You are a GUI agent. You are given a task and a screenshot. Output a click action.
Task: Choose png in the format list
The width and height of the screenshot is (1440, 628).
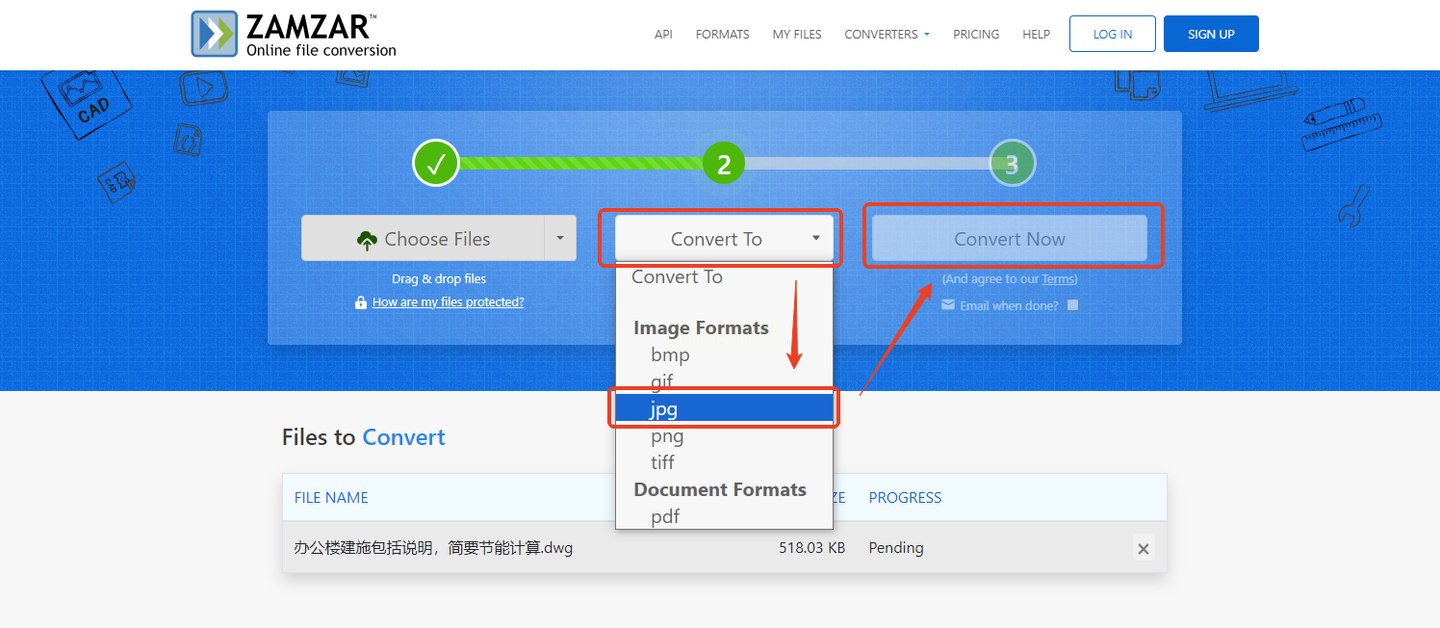coord(724,435)
